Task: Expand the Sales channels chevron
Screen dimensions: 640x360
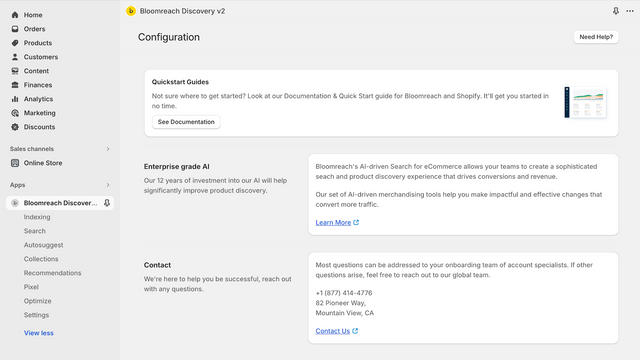Action: click(108, 149)
